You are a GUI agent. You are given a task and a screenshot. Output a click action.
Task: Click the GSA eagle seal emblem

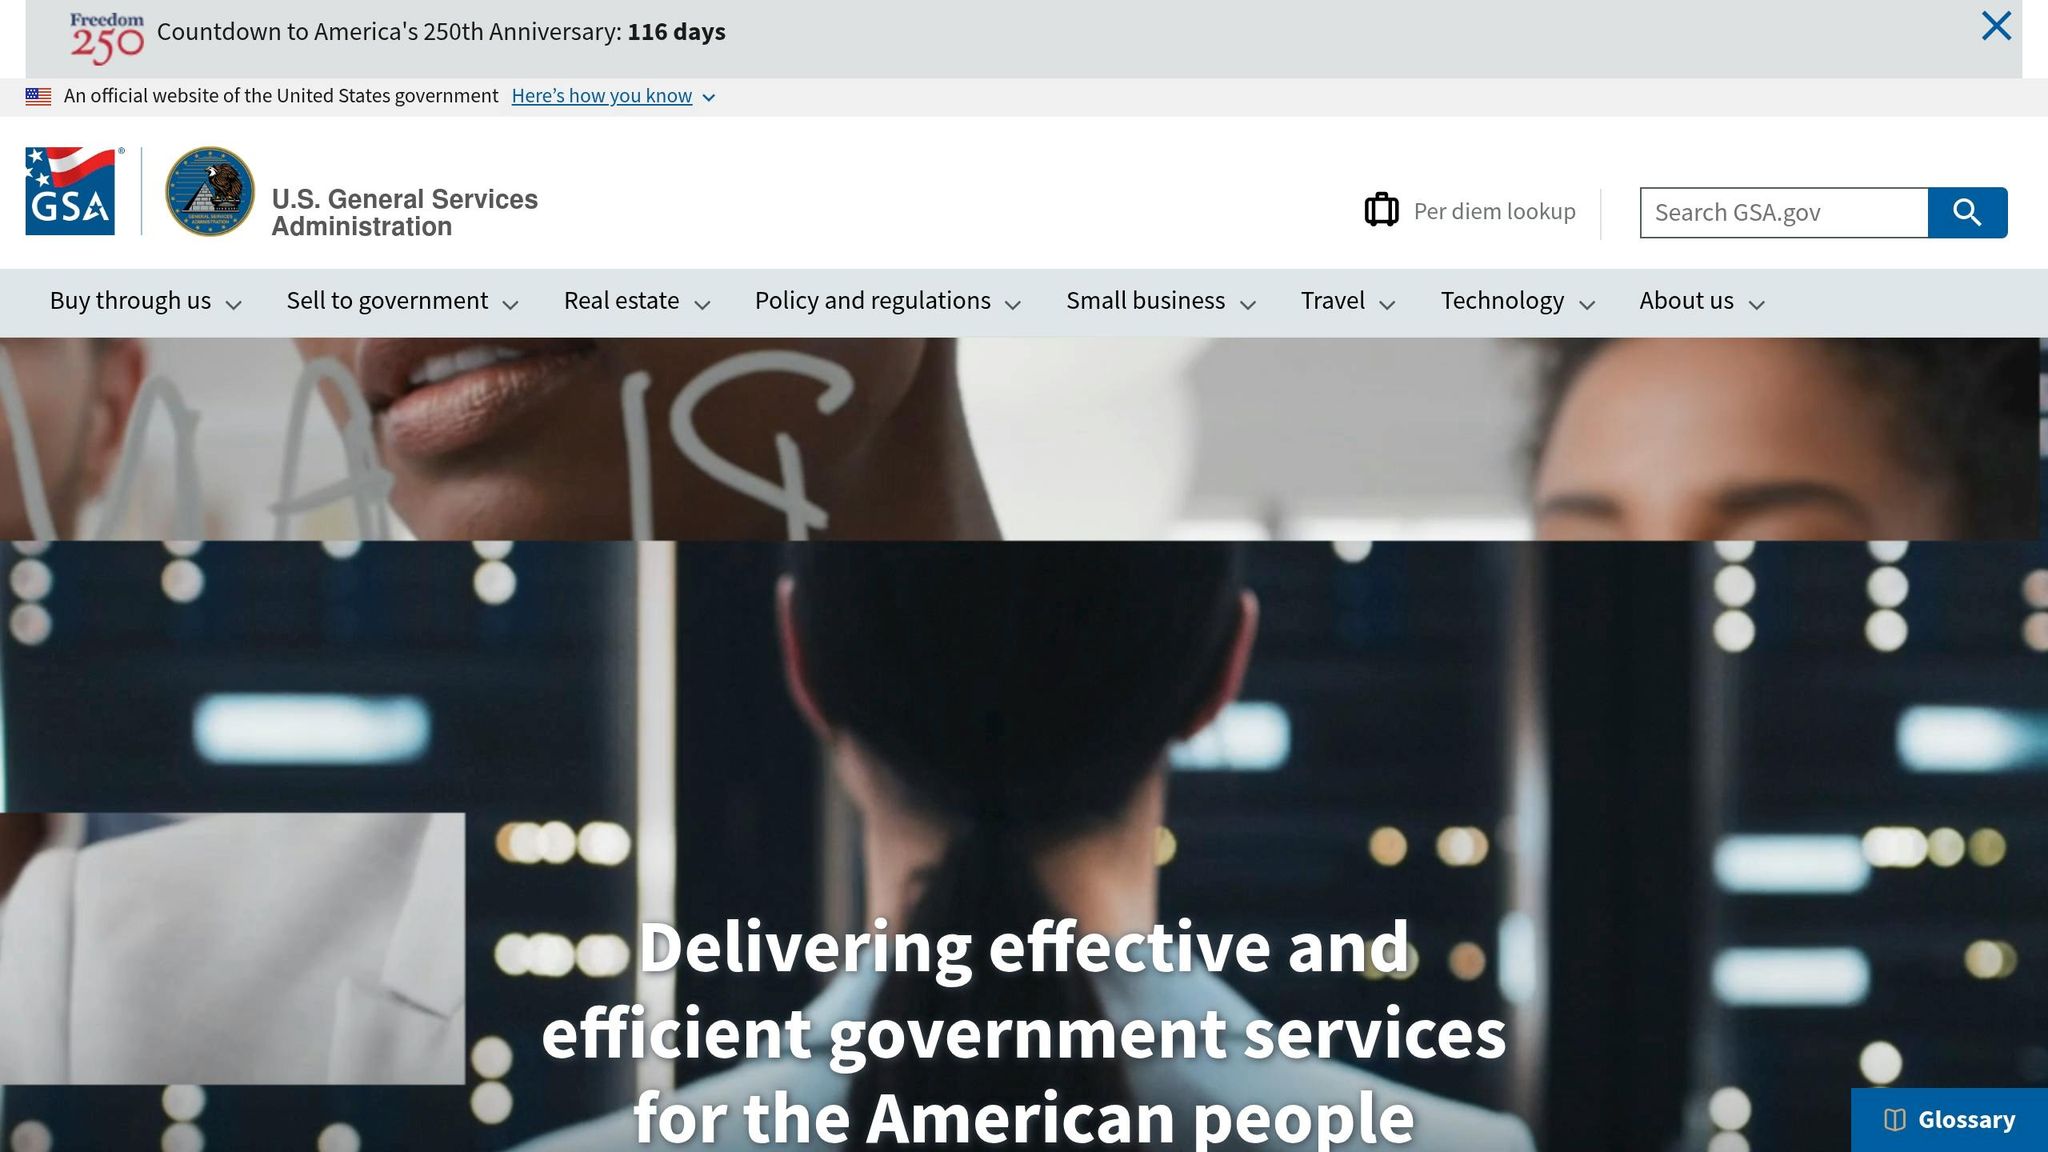pos(210,191)
